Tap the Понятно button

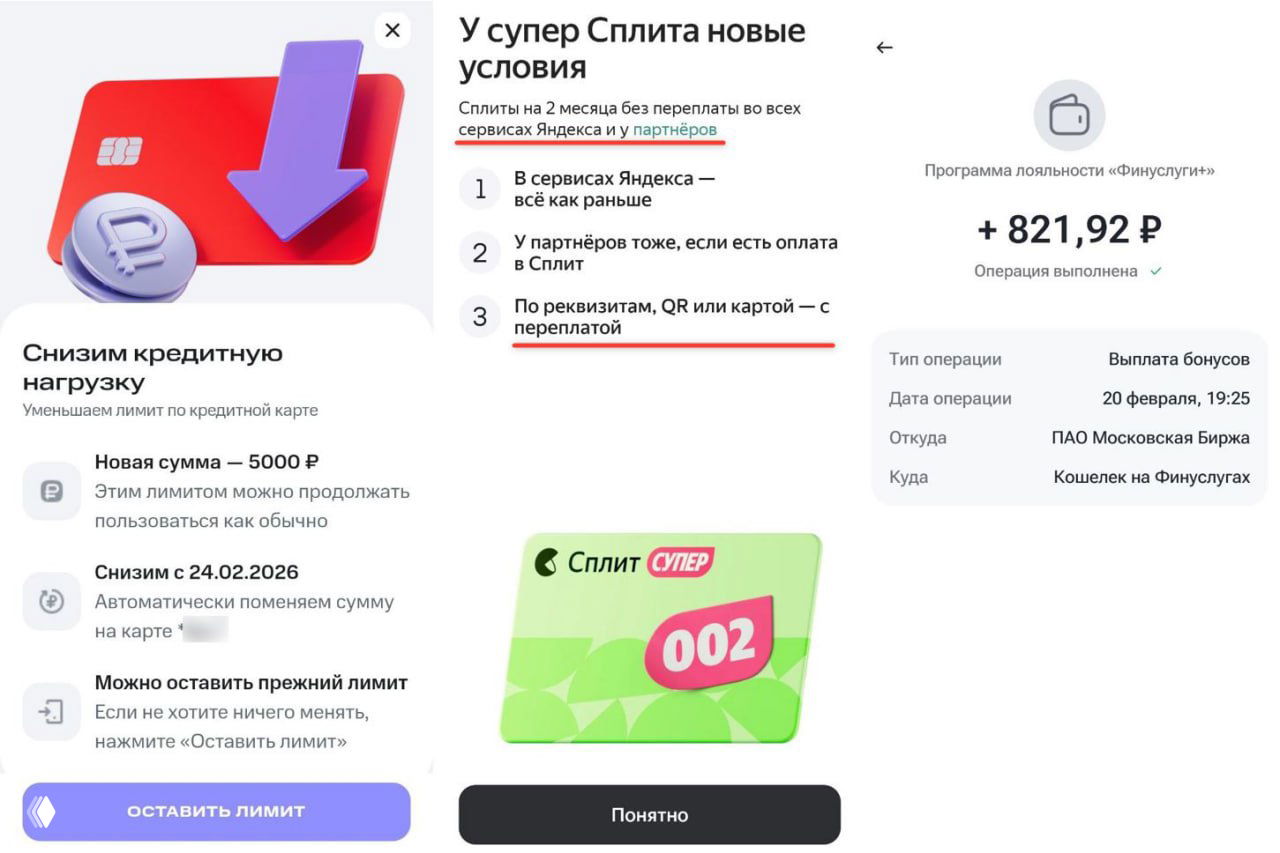(649, 814)
